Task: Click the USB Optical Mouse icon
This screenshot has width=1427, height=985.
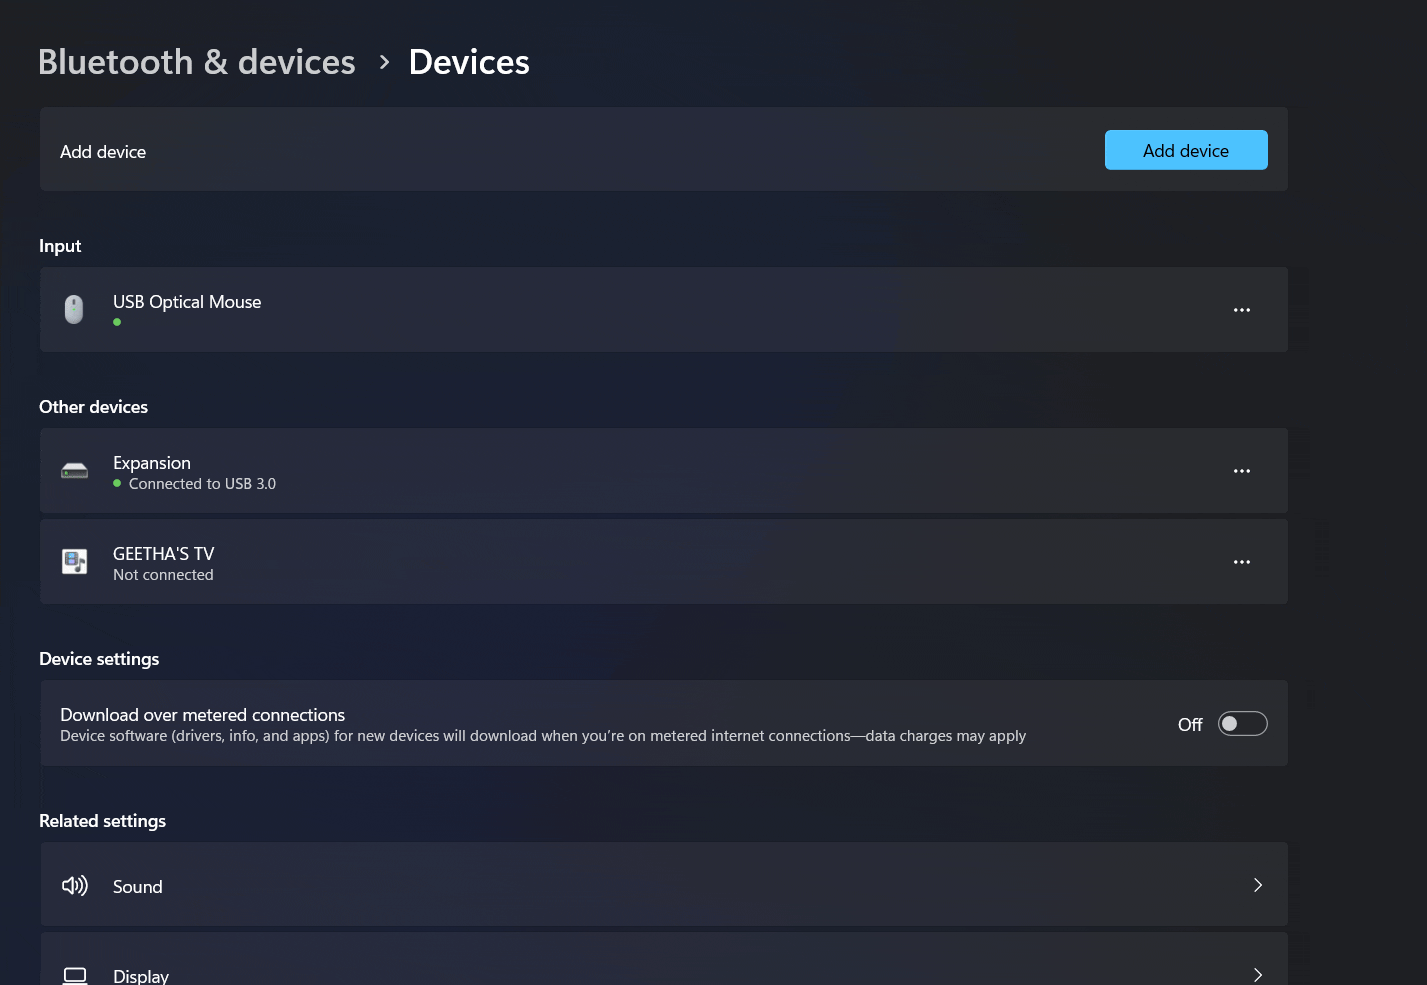Action: (x=74, y=309)
